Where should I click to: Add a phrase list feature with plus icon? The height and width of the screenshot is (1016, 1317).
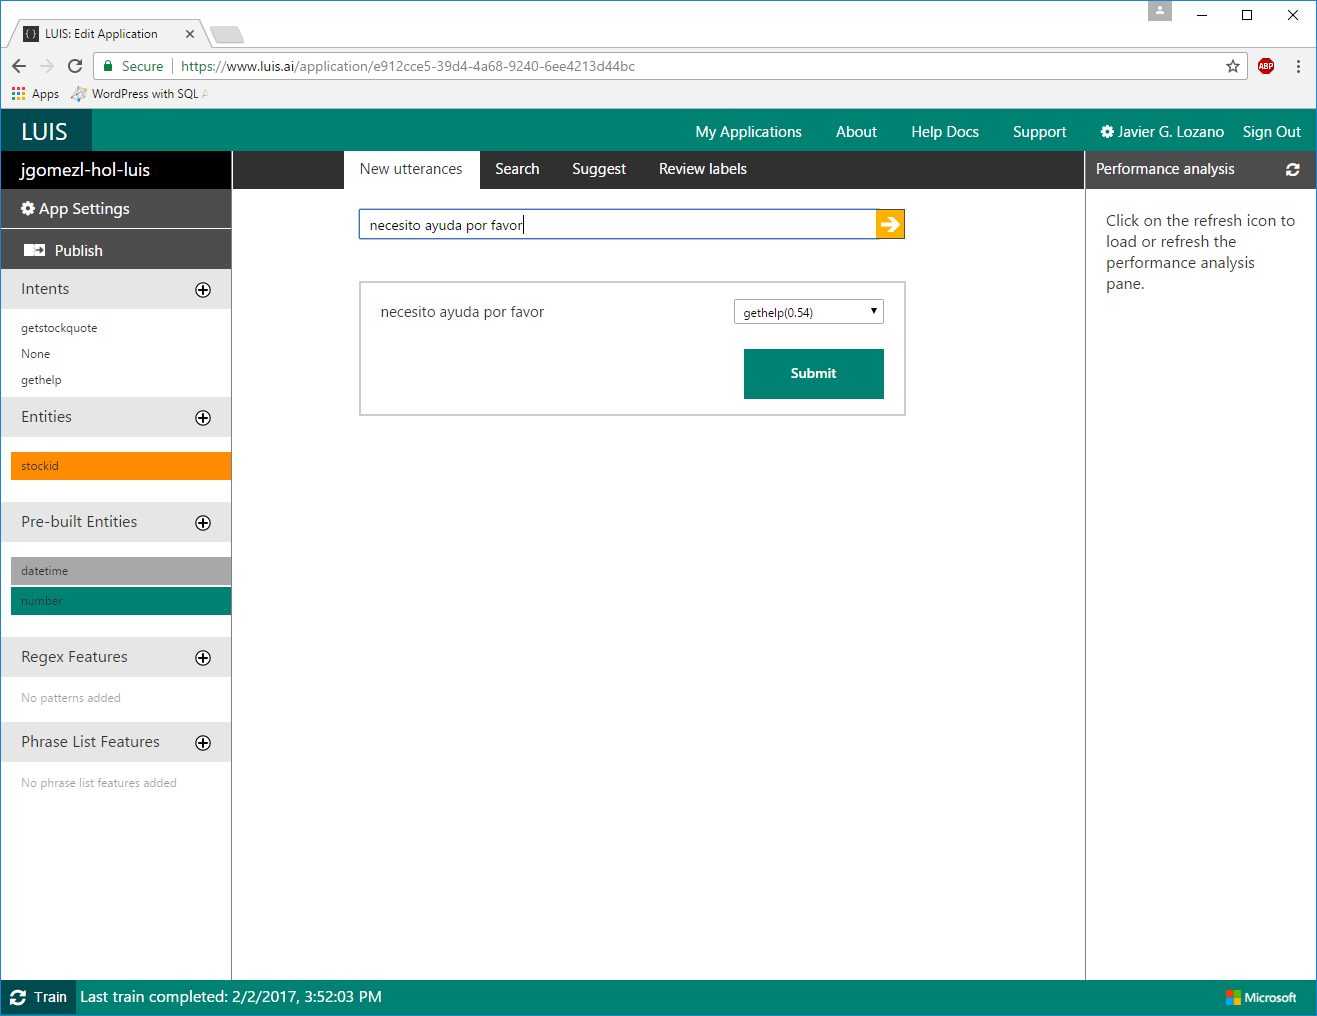coord(203,743)
